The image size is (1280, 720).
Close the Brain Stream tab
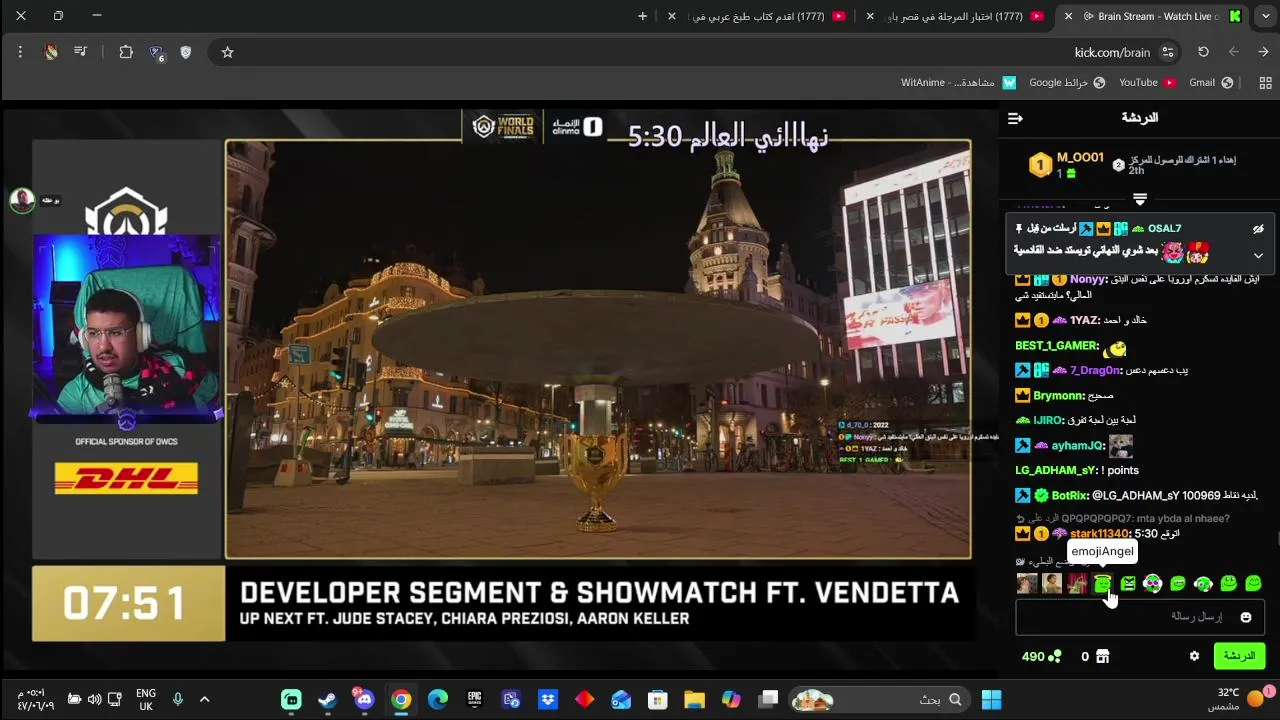click(1068, 16)
